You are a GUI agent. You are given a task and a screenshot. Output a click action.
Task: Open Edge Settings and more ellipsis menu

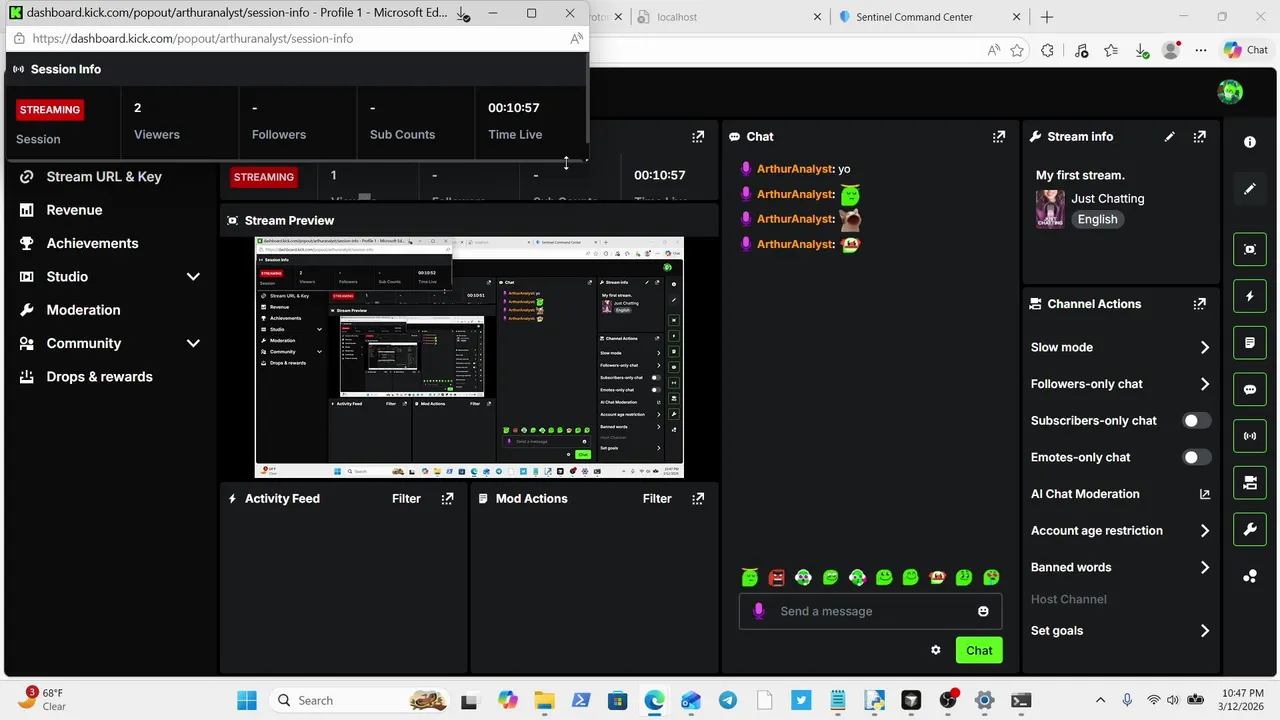(1201, 50)
